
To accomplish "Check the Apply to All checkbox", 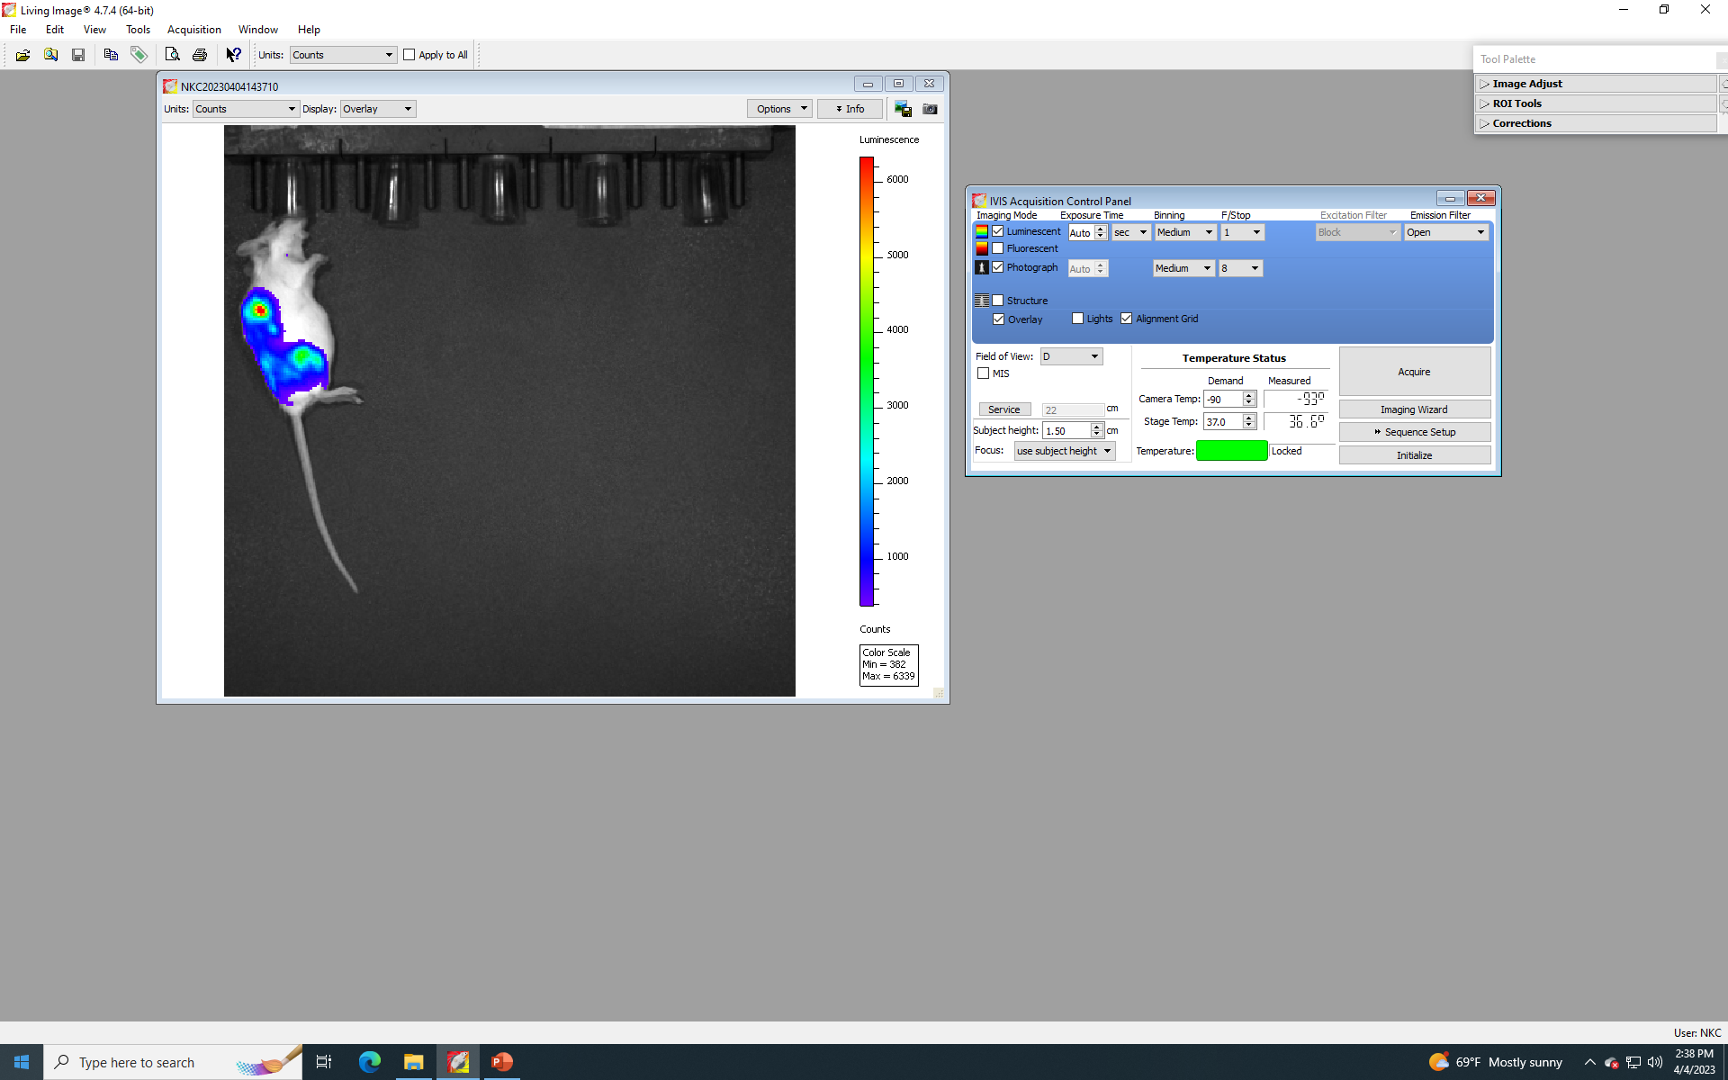I will tap(409, 55).
